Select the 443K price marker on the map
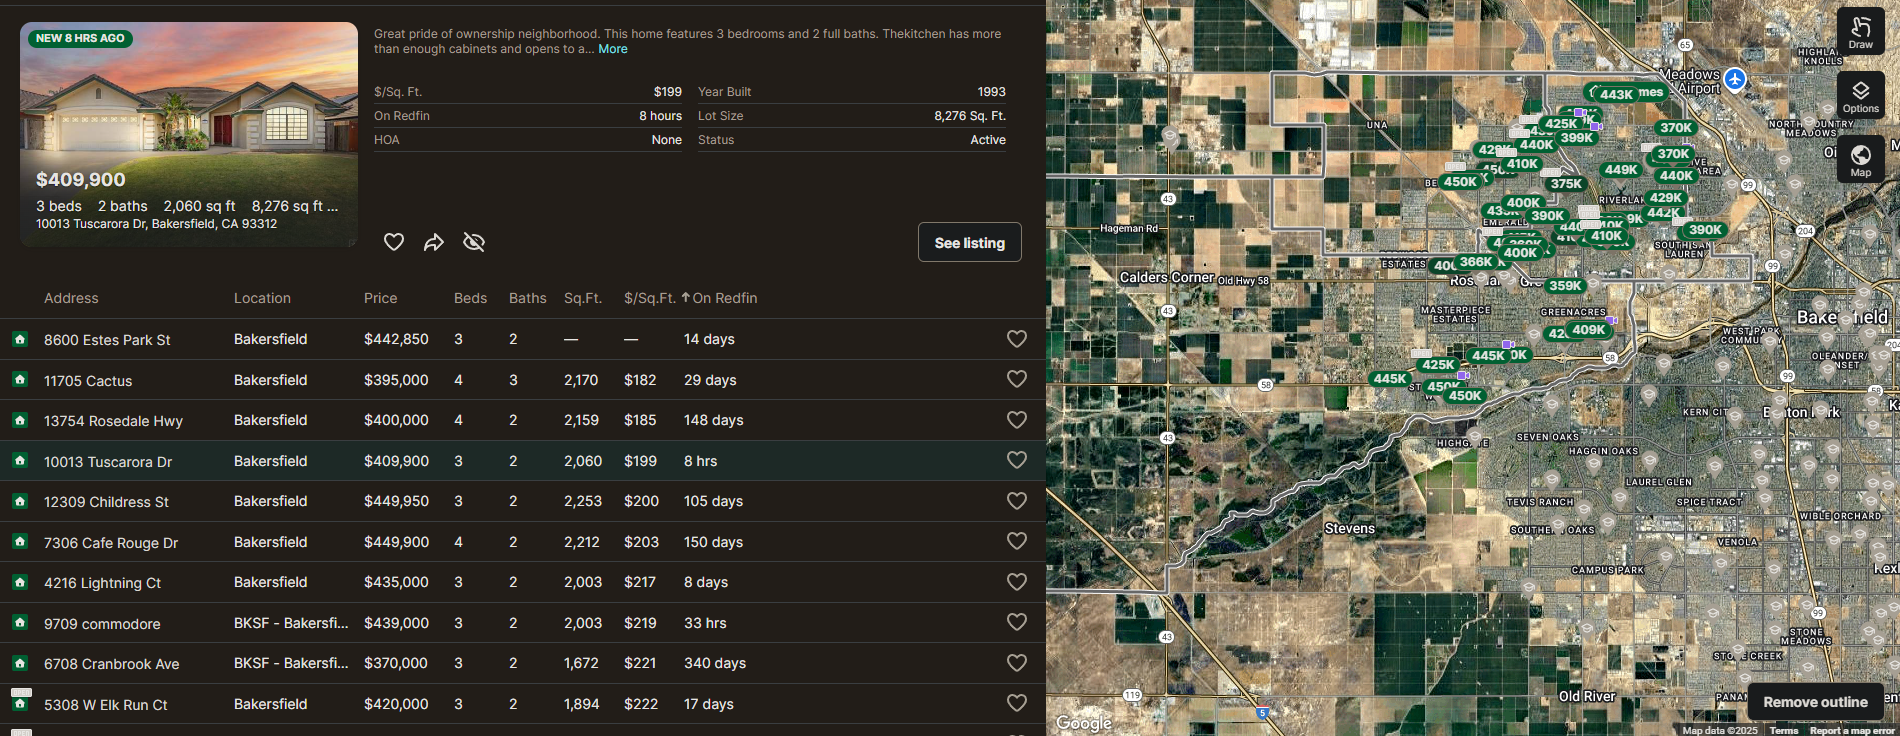The width and height of the screenshot is (1900, 736). [1616, 94]
